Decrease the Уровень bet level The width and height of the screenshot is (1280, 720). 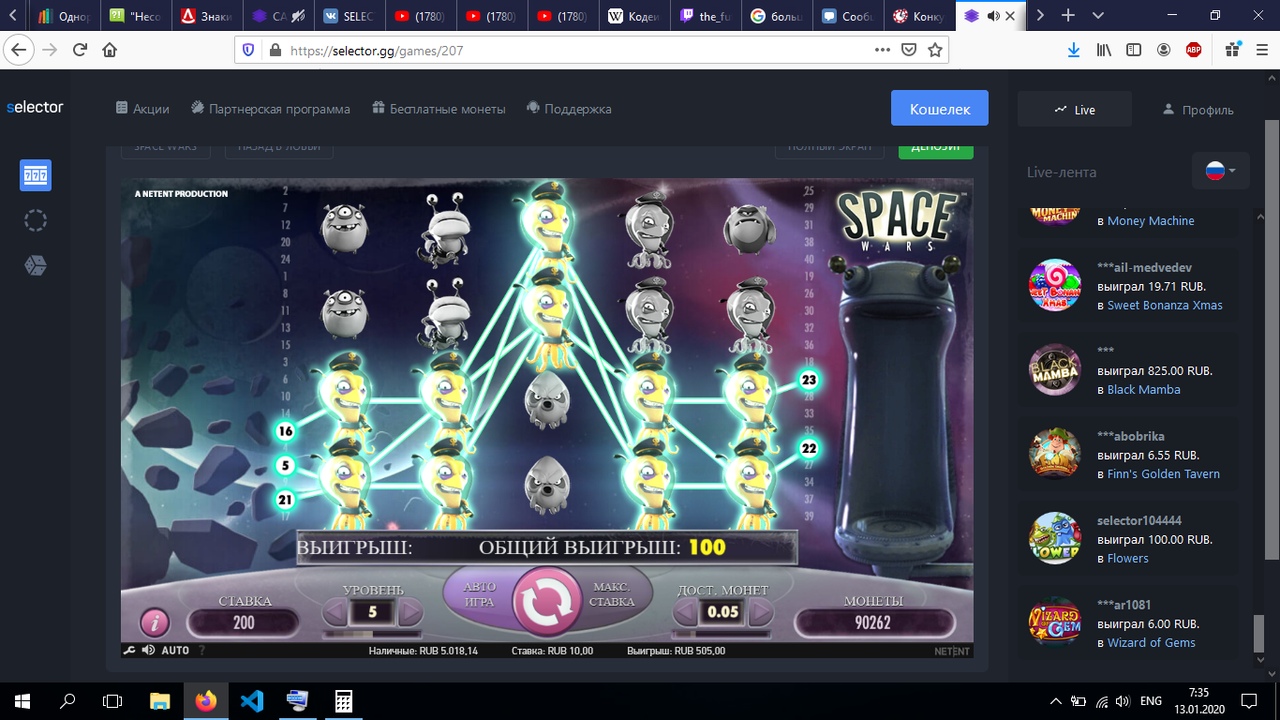tap(335, 612)
